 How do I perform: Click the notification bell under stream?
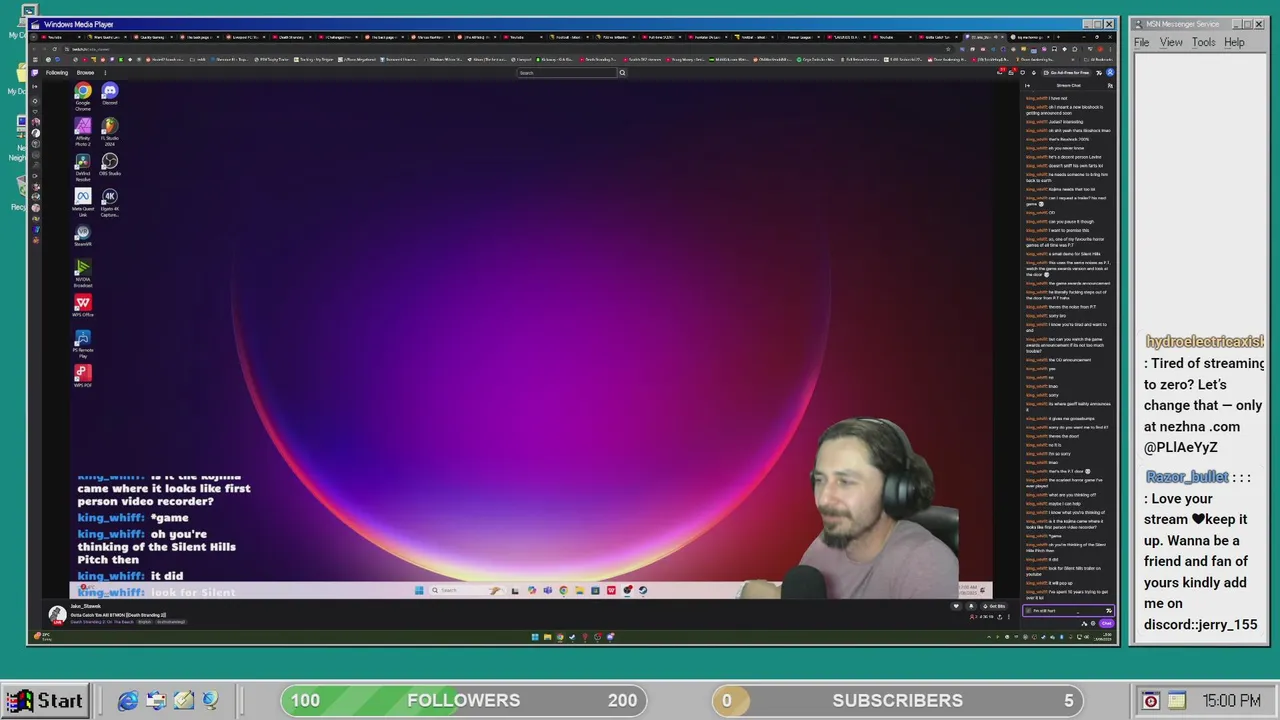click(971, 606)
